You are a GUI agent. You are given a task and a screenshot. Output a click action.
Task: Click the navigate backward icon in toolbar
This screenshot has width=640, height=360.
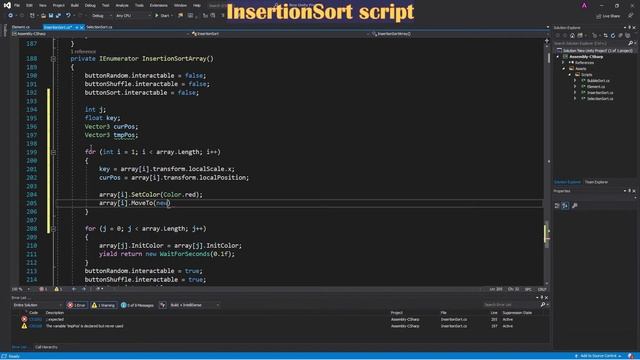coord(10,16)
